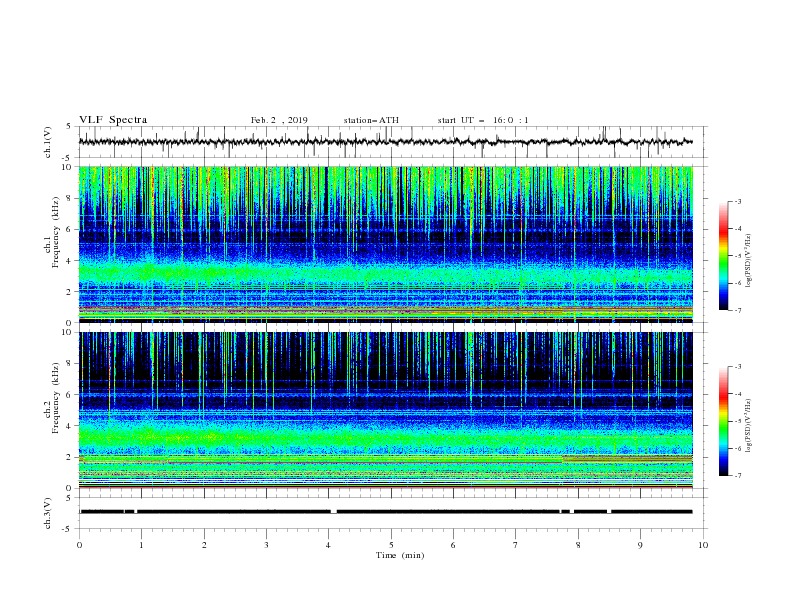Select the date text "Feb. 2 , 2019"
Screen dimensions: 792x612
[x=279, y=120]
